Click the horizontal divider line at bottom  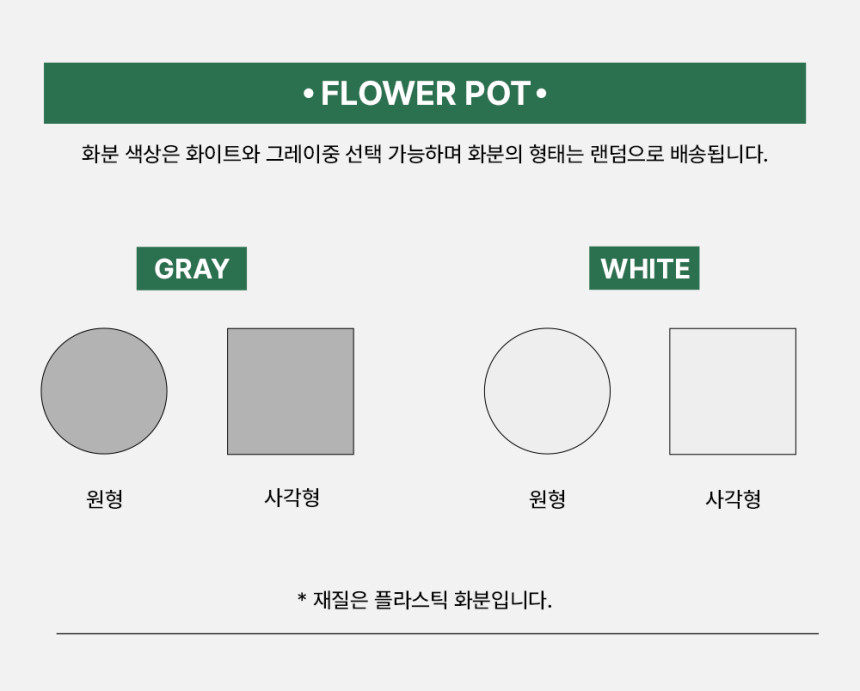click(437, 633)
